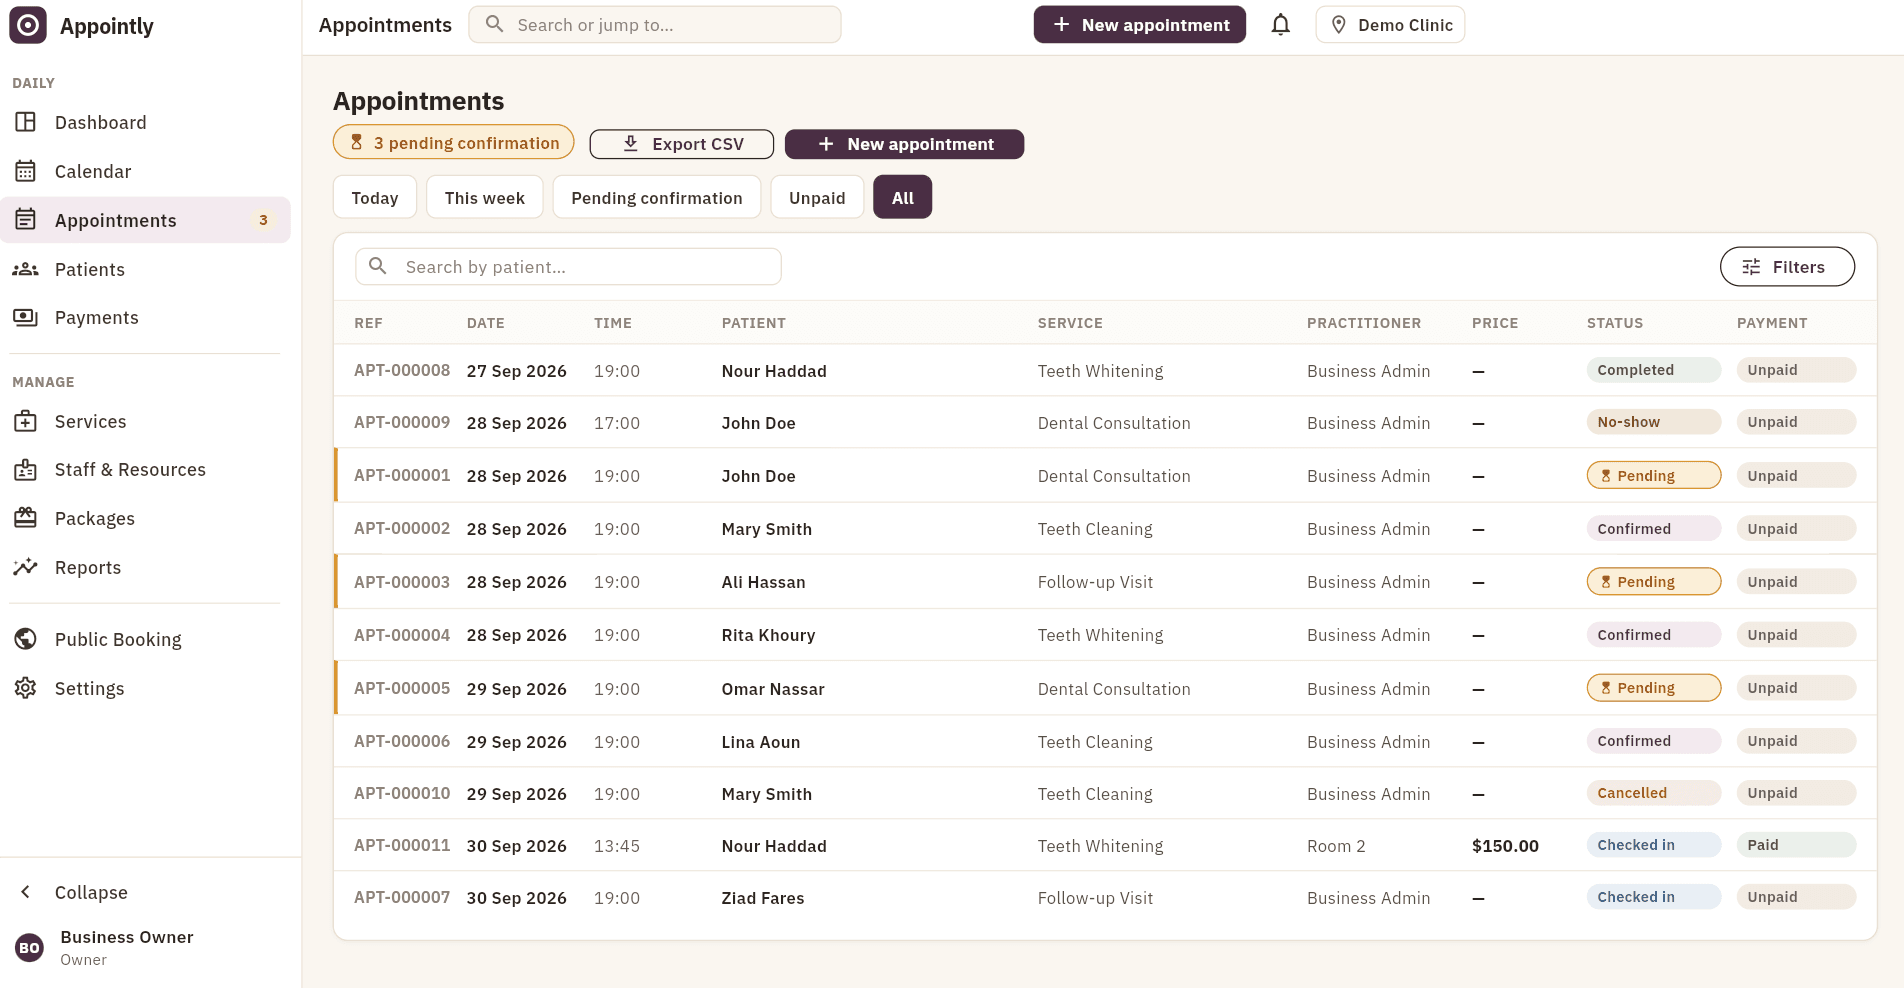Click New appointment beside Export CSV
1904x988 pixels.
tap(905, 144)
